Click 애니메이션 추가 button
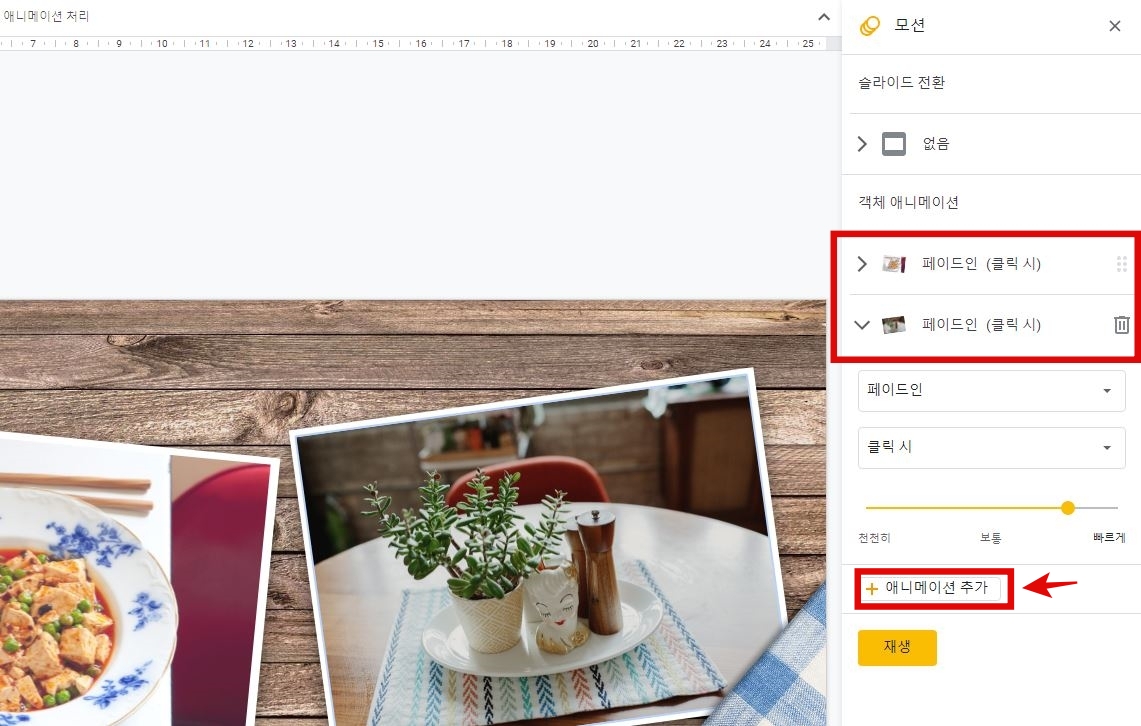 click(933, 589)
